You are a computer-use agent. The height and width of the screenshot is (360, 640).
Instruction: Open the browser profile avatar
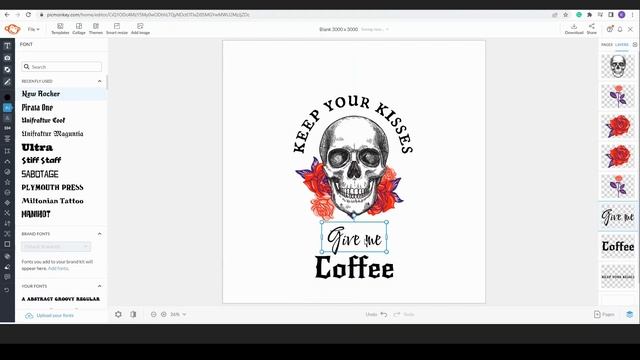[622, 15]
